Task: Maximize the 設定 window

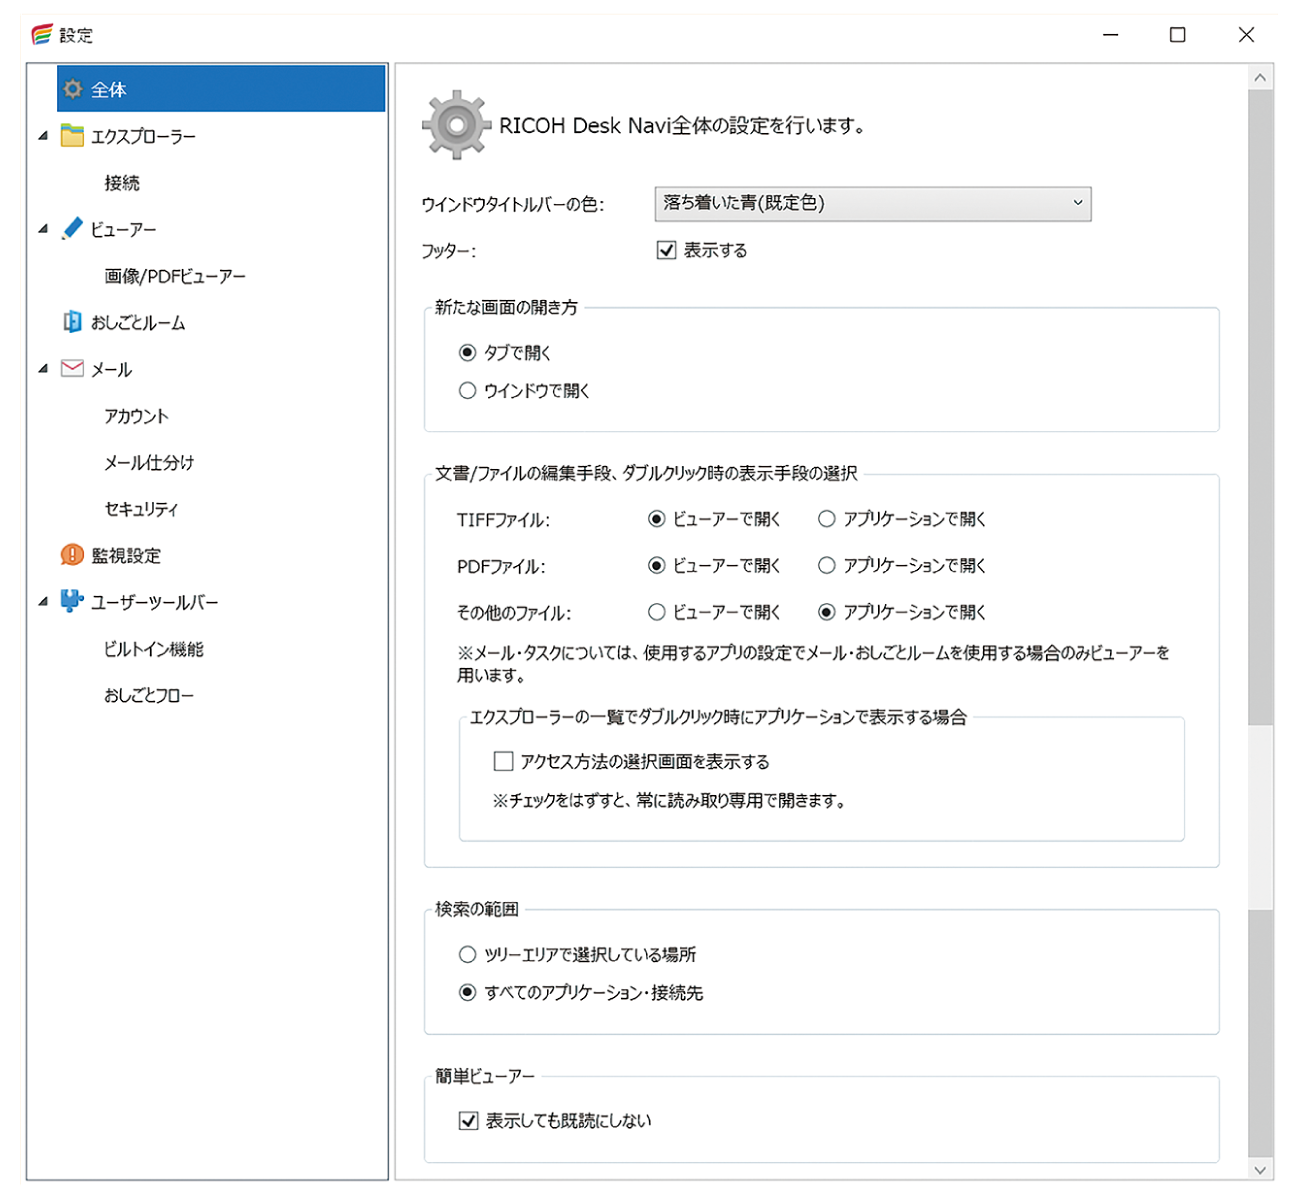Action: [x=1178, y=35]
